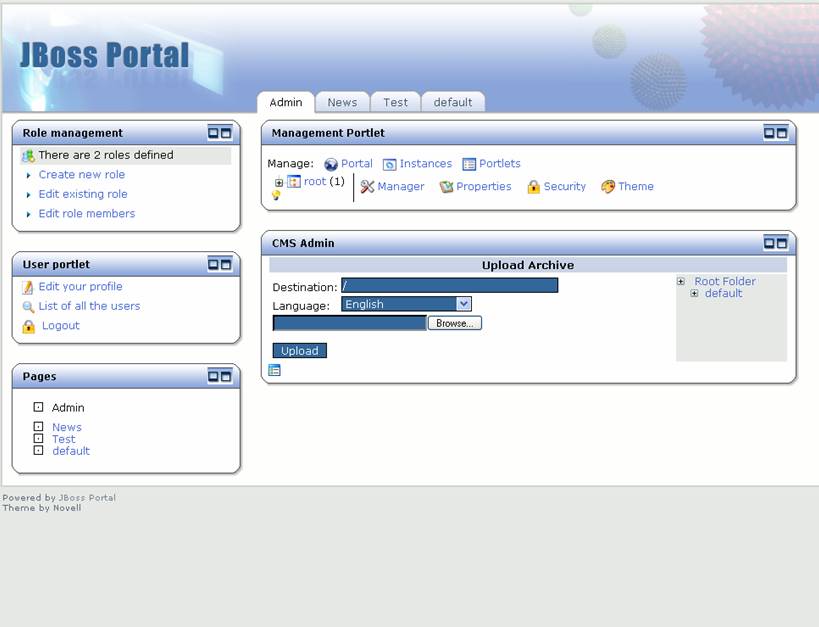Click the lightbulb hint icon

(x=276, y=195)
